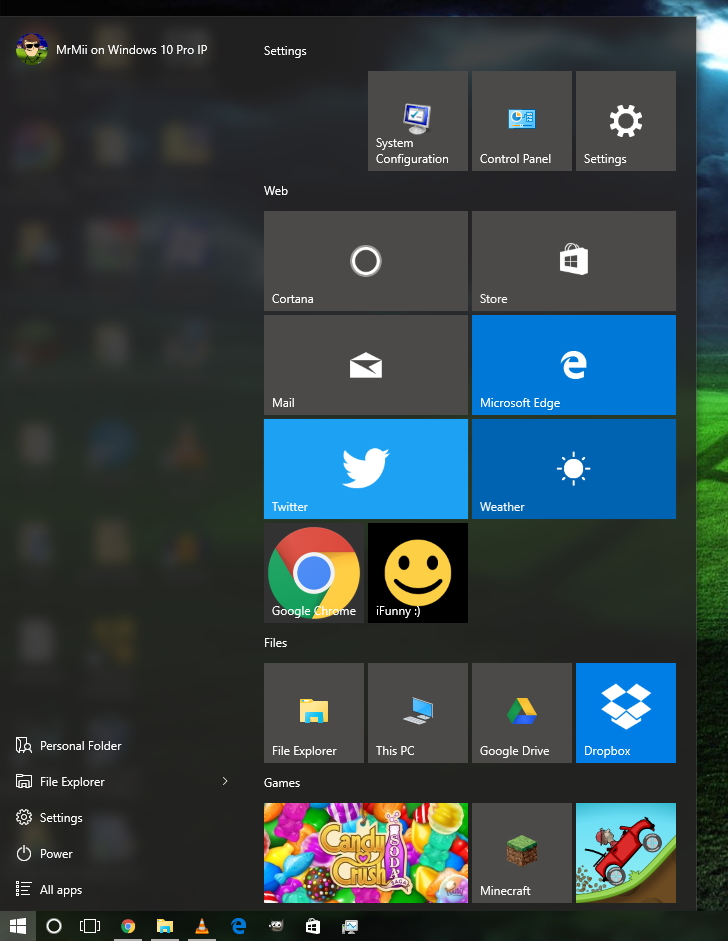Screen dimensions: 728x941
Task: Launch the Control Panel tile
Action: pos(521,120)
